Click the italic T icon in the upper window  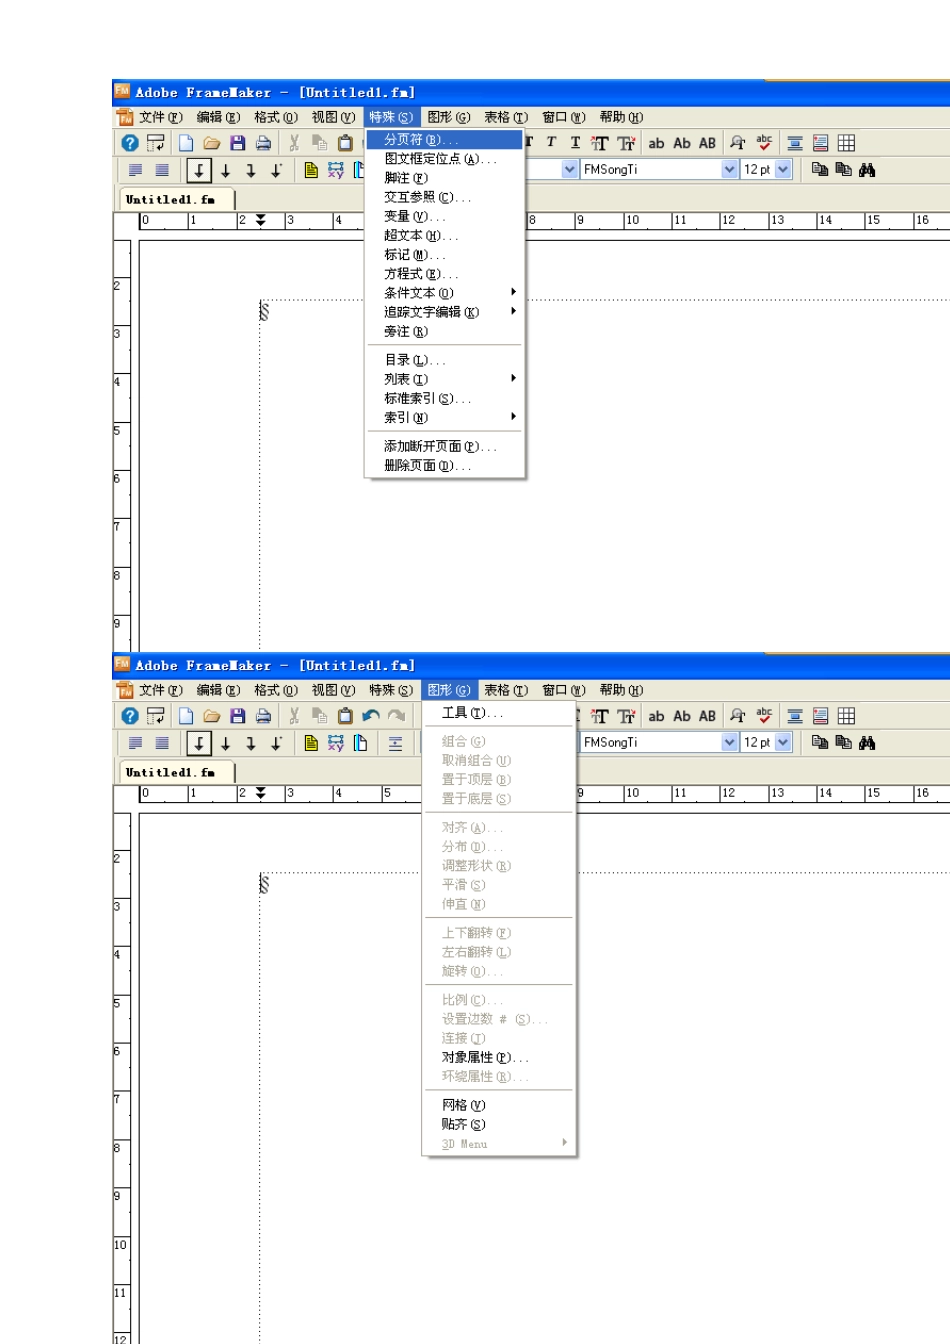[551, 143]
